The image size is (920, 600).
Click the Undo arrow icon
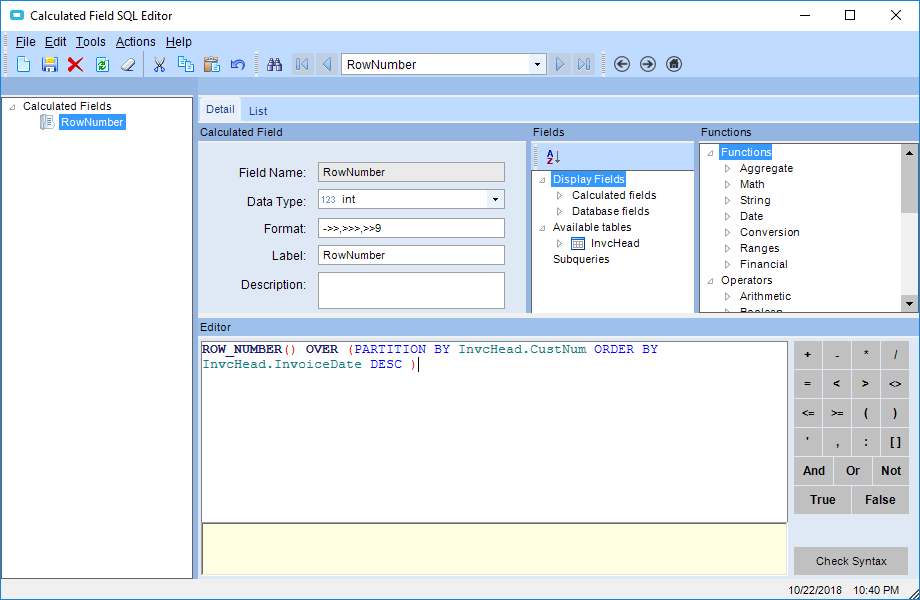pyautogui.click(x=238, y=64)
